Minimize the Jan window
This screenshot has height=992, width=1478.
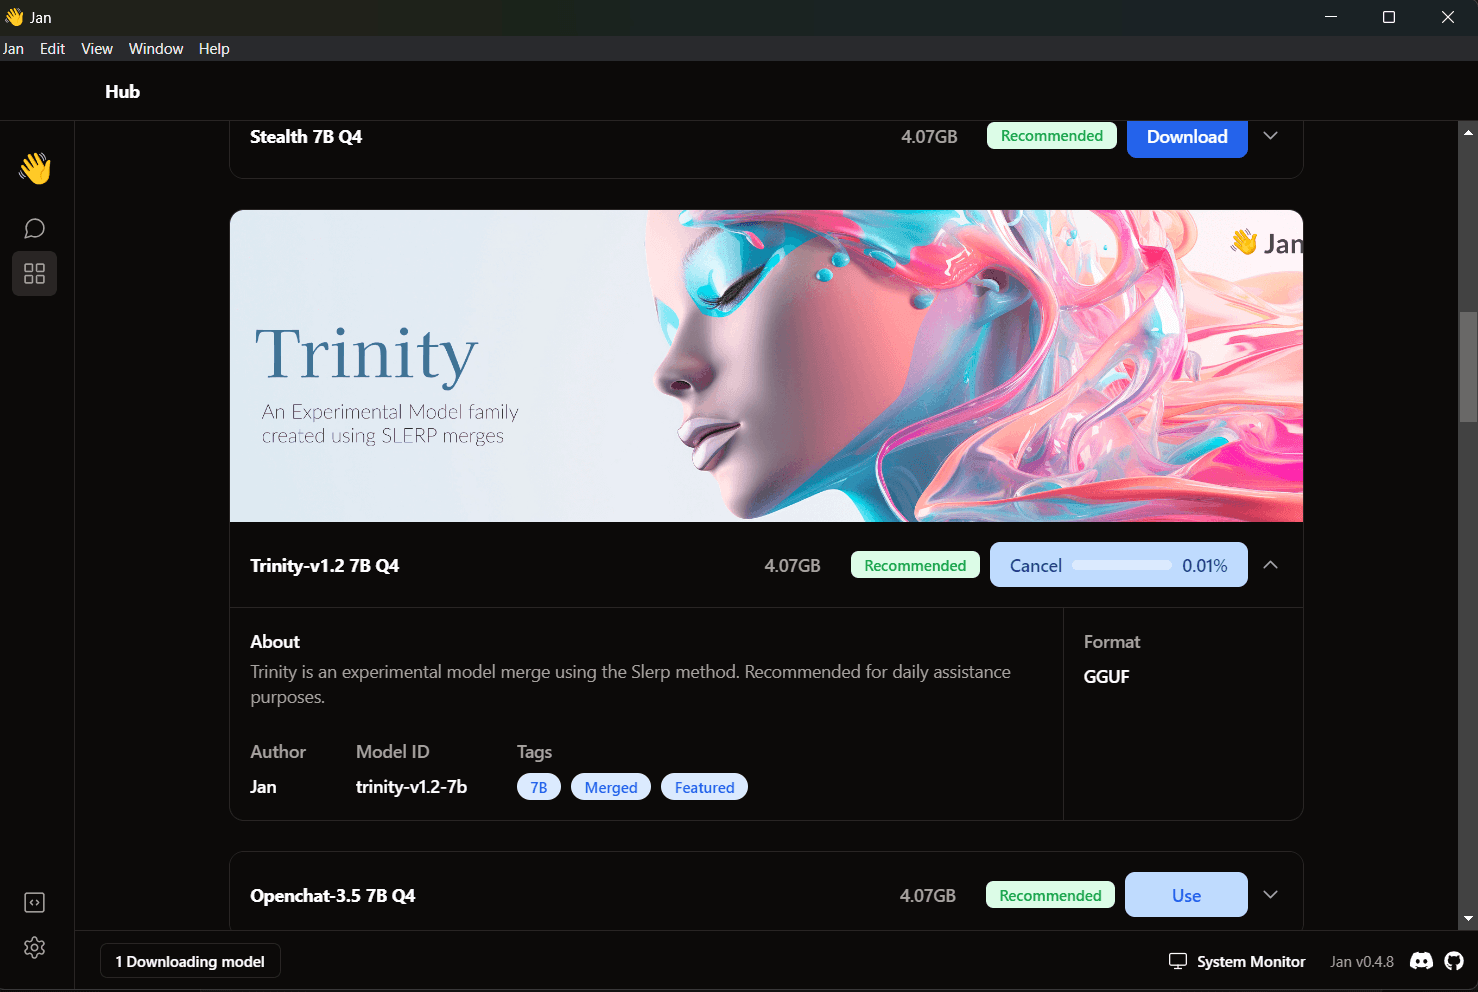click(1331, 17)
